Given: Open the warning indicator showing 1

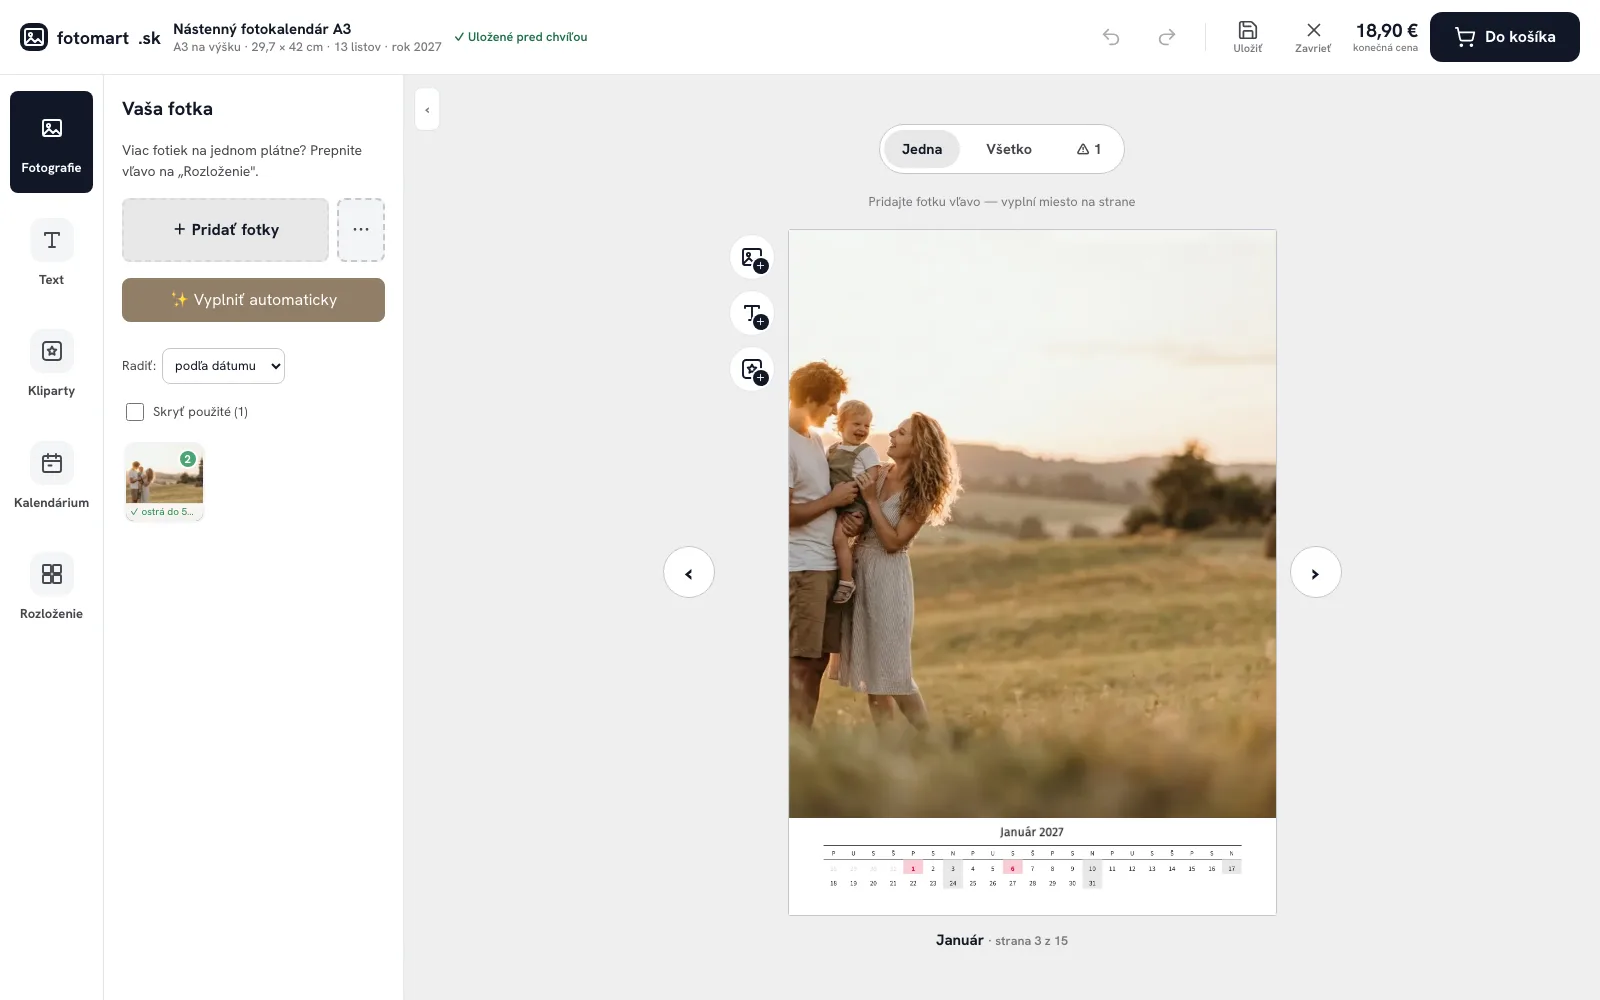Looking at the screenshot, I should (1089, 149).
